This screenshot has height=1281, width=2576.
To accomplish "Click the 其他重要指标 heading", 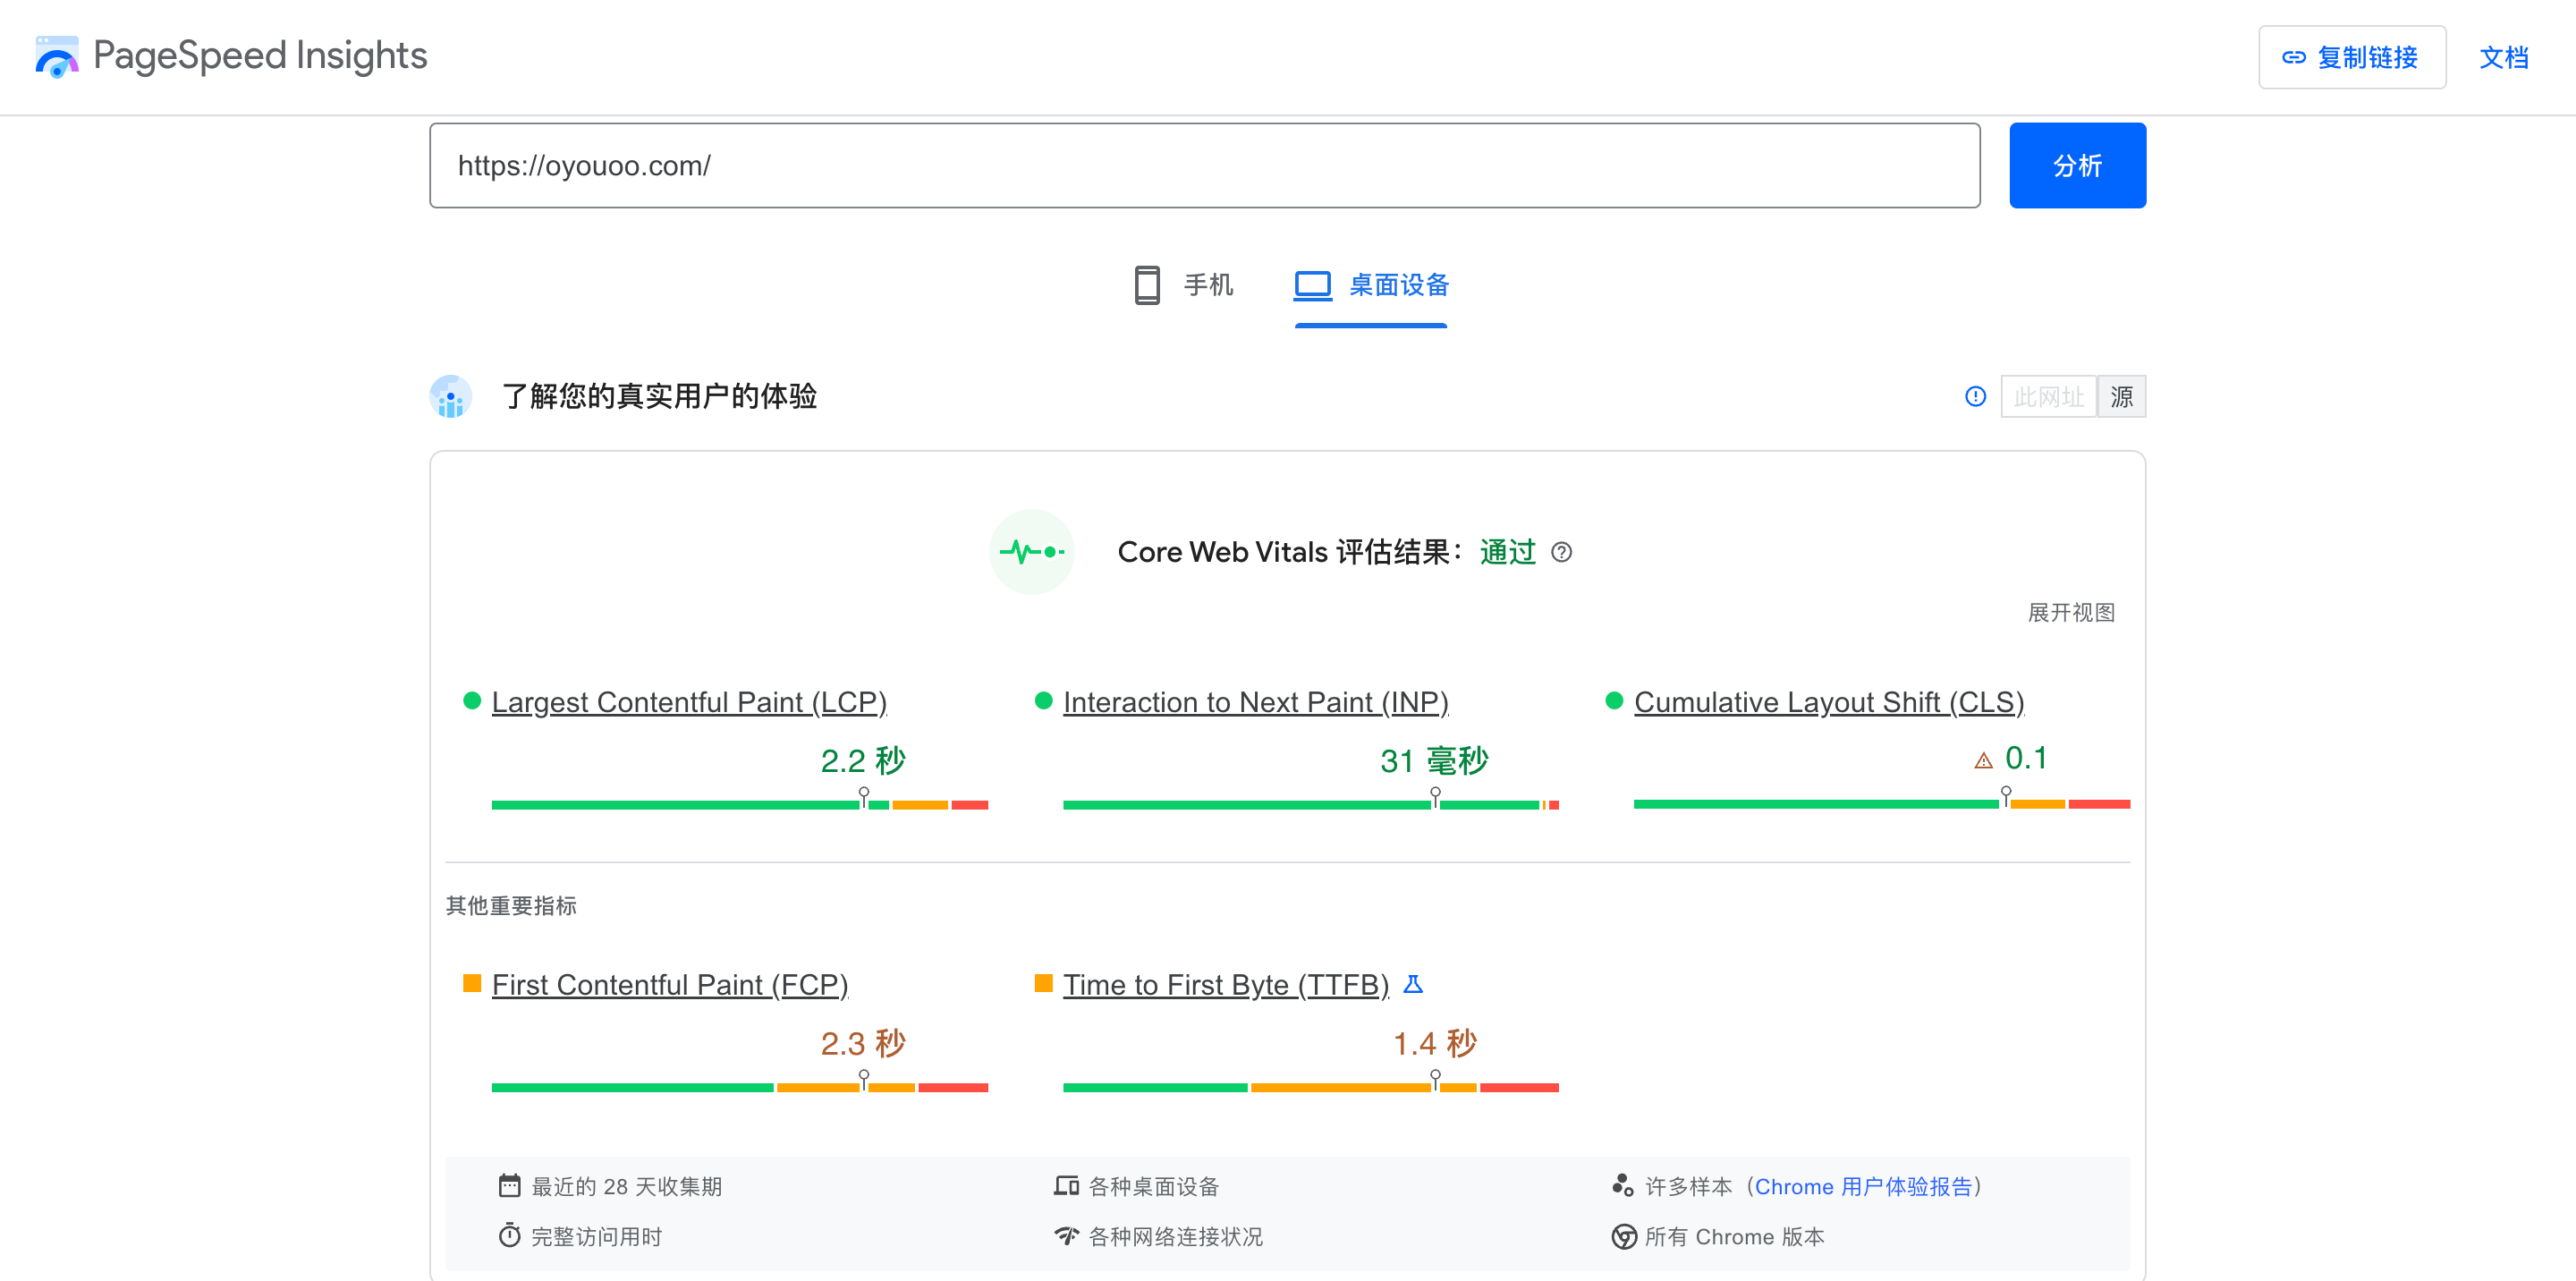I will click(x=511, y=906).
